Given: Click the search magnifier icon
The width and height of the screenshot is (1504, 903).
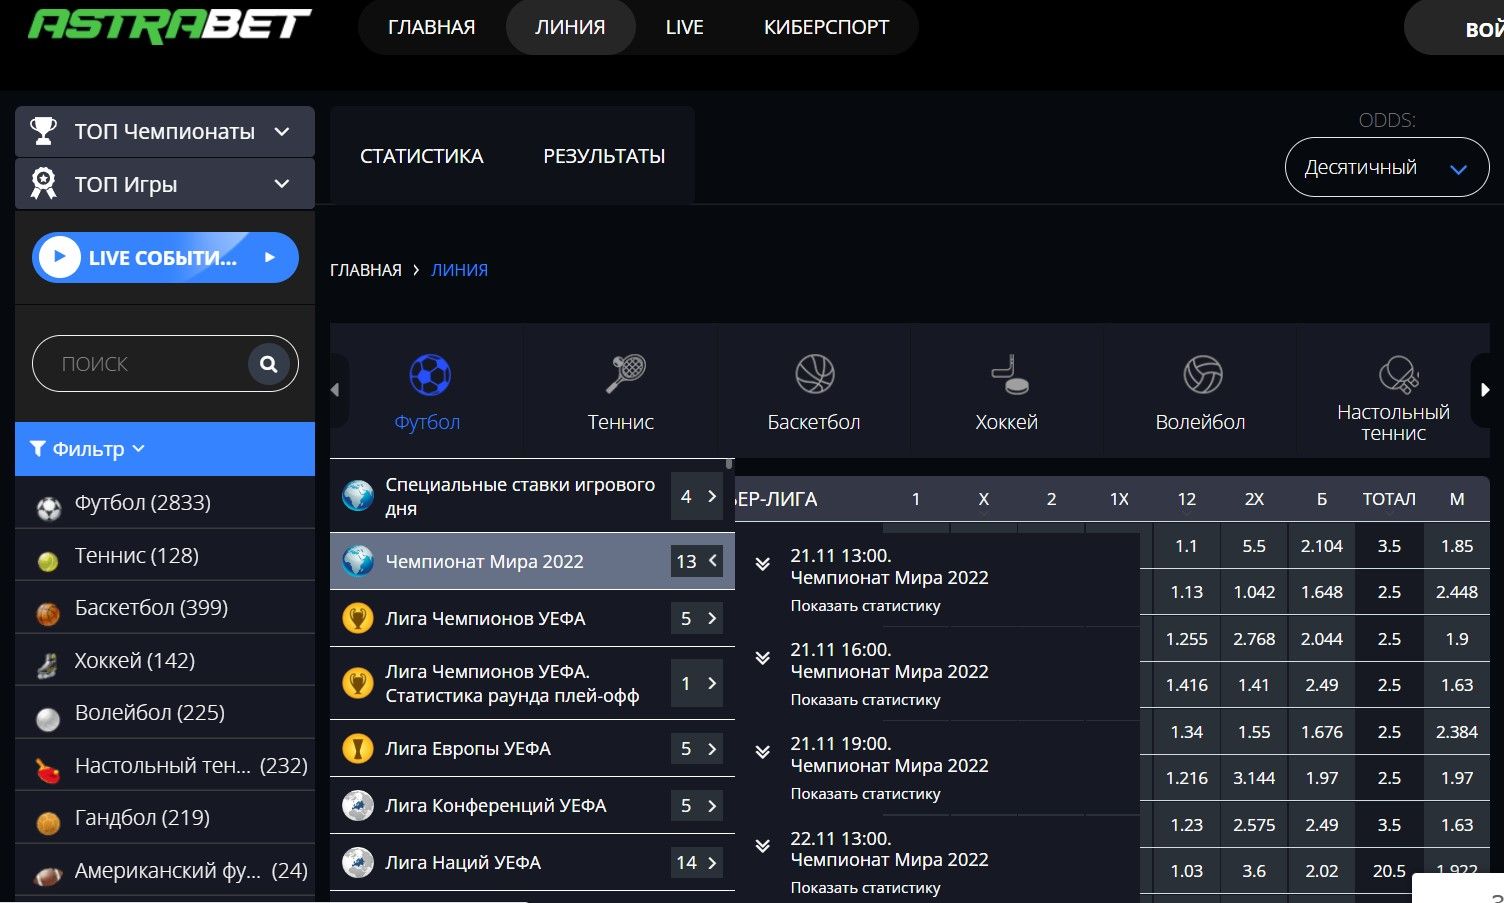Looking at the screenshot, I should pyautogui.click(x=268, y=364).
